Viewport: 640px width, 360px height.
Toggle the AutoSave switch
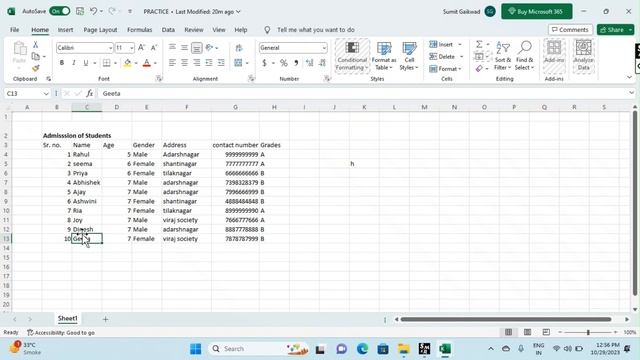60,11
